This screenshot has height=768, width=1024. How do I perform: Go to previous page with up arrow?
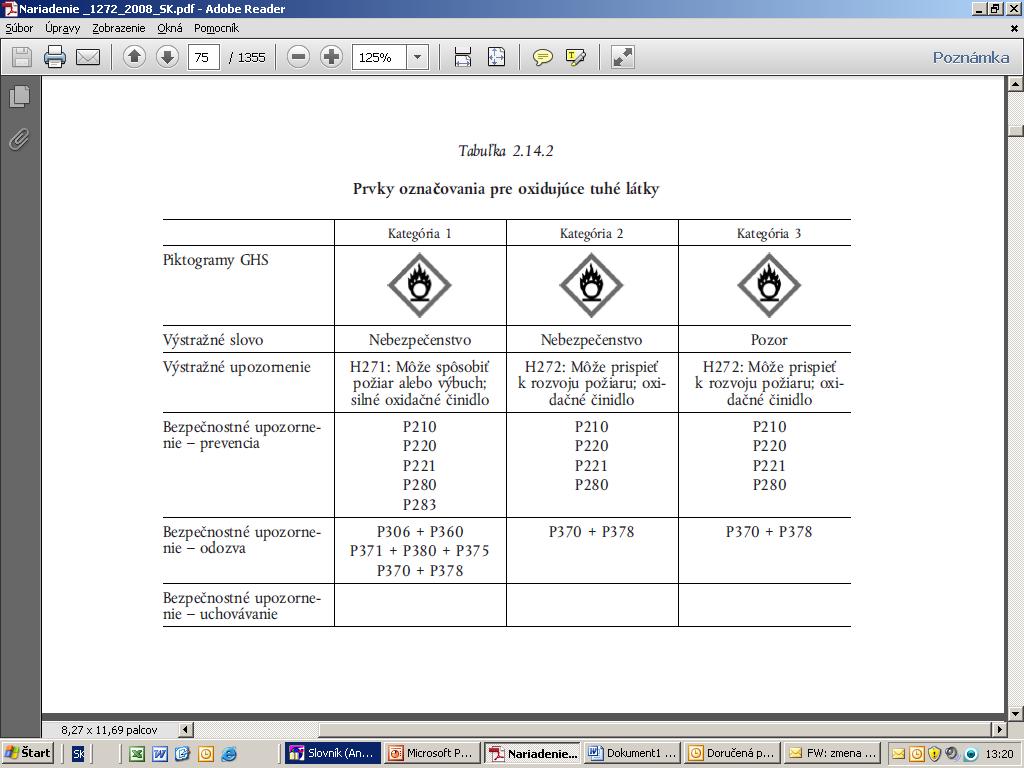pyautogui.click(x=135, y=57)
